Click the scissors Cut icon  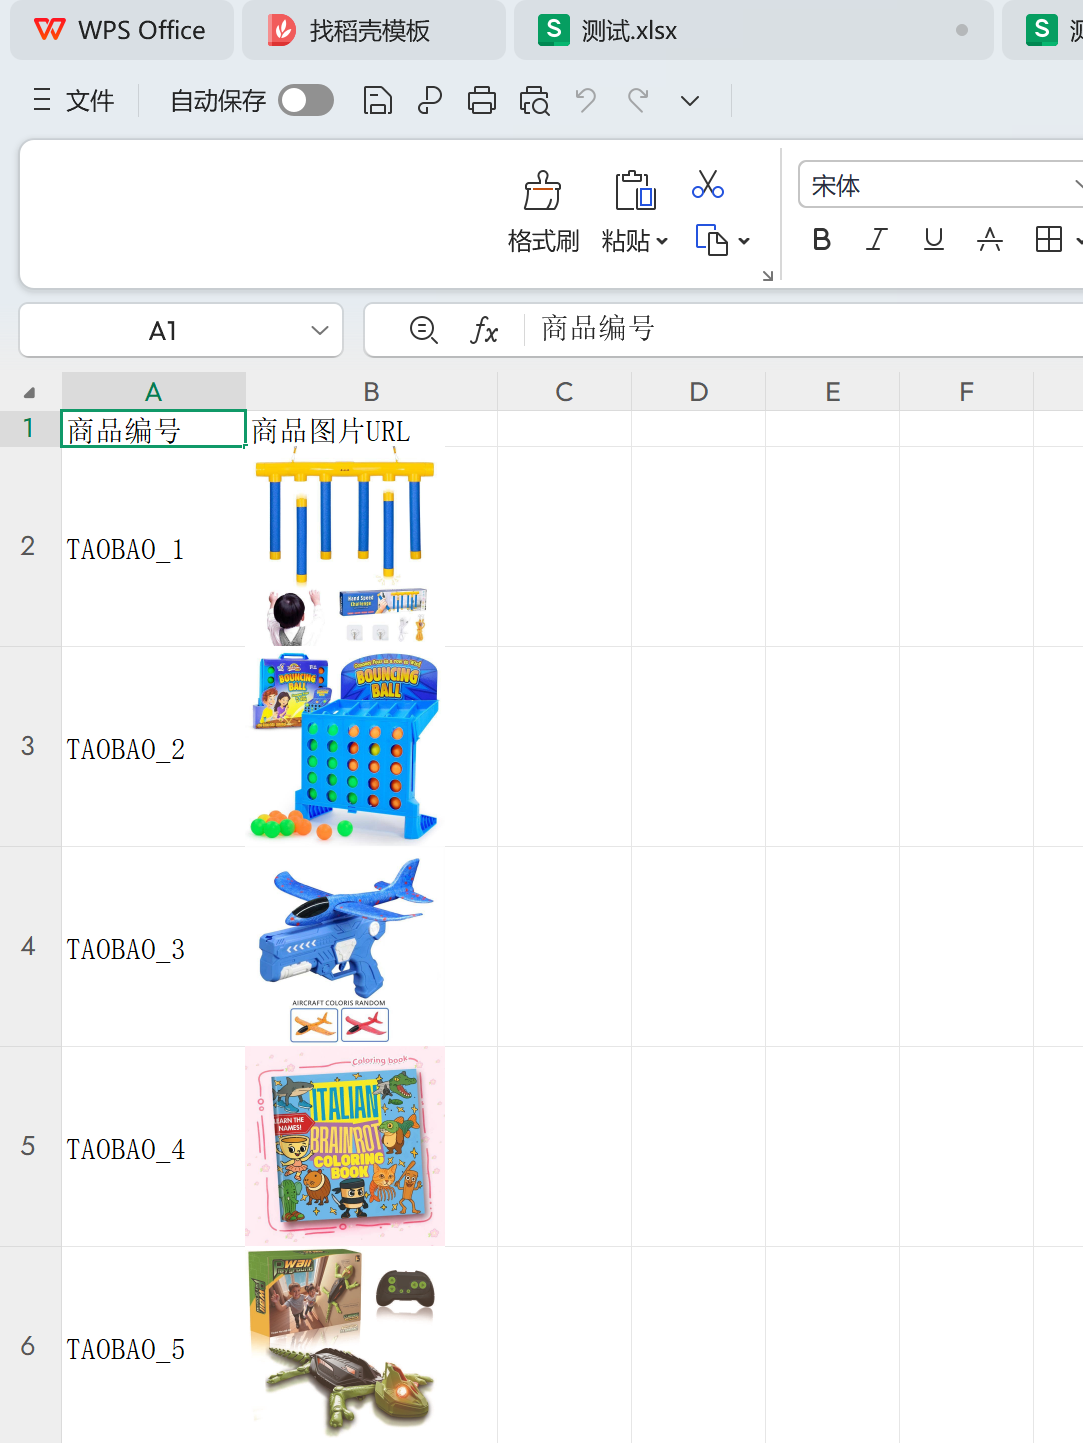click(x=708, y=185)
